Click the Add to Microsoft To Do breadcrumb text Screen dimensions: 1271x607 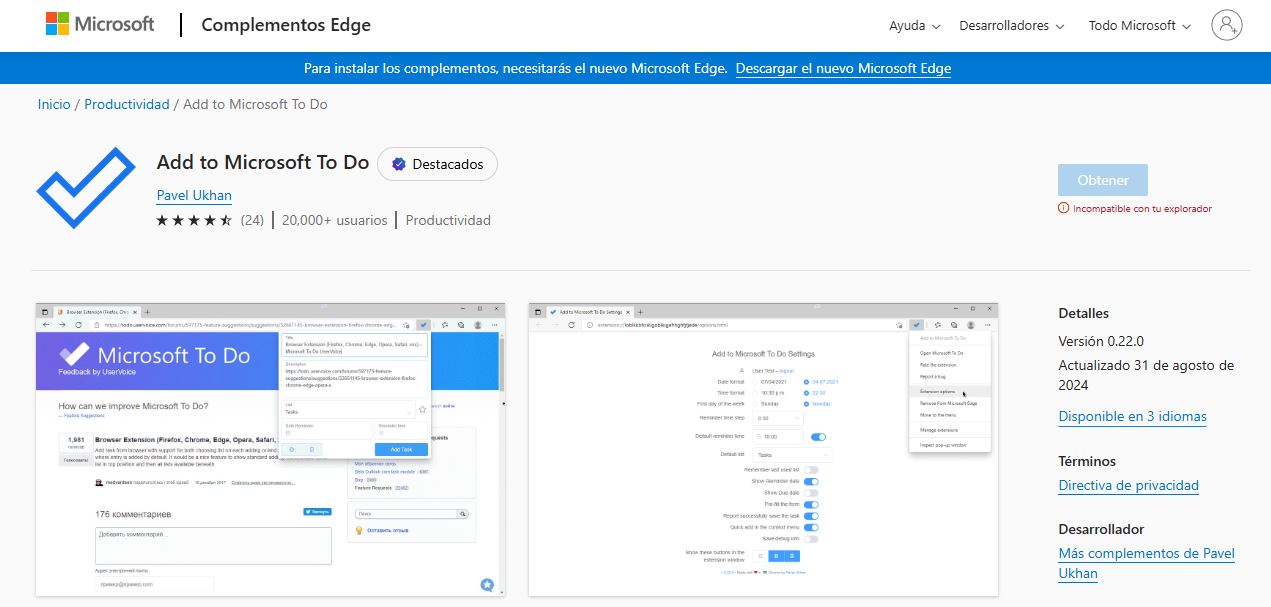point(255,104)
